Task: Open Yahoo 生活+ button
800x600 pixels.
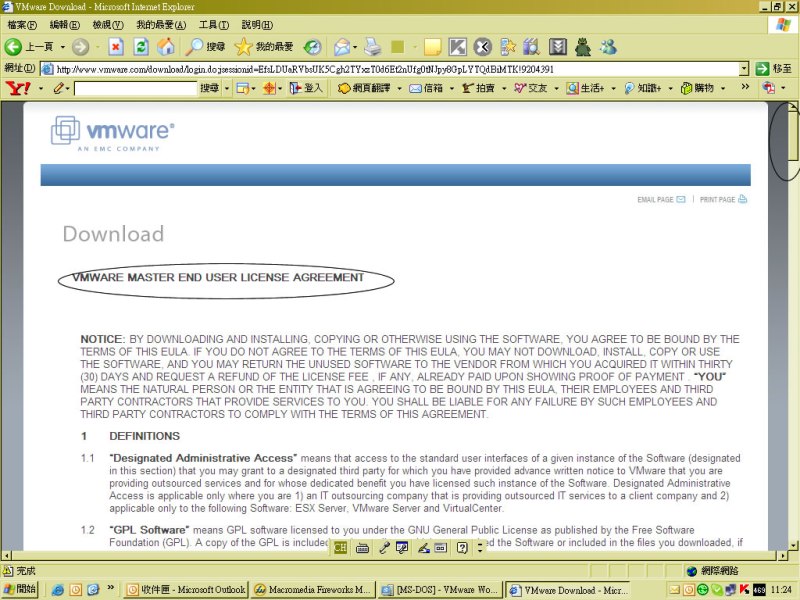Action: pyautogui.click(x=586, y=88)
